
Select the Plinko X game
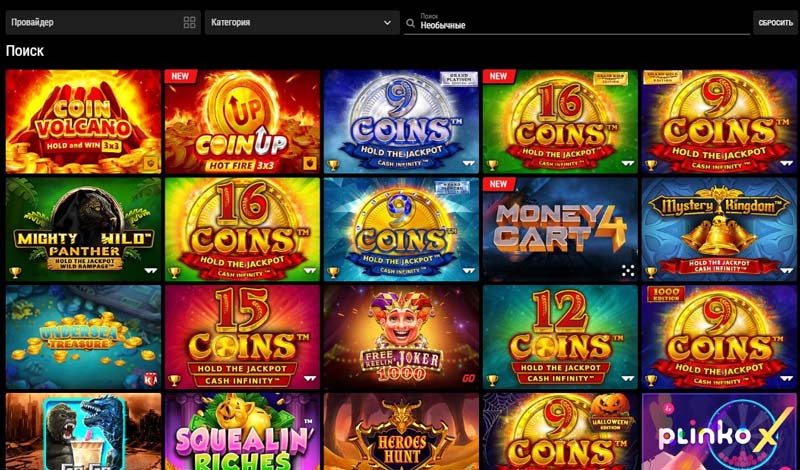719,431
